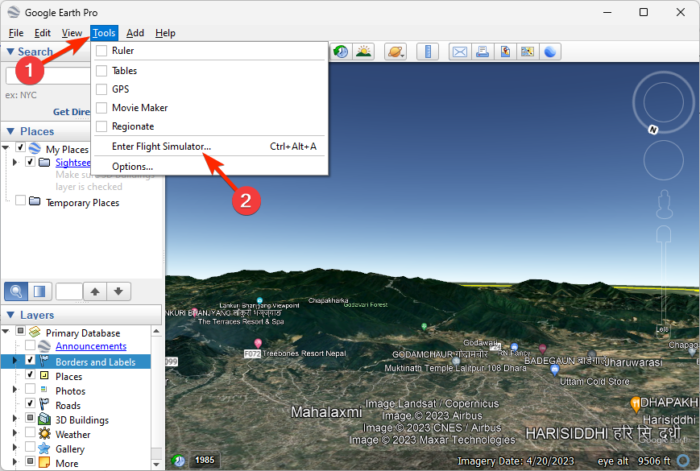Click the Street View pegman icon
Image resolution: width=700 pixels, height=471 pixels.
(x=664, y=204)
